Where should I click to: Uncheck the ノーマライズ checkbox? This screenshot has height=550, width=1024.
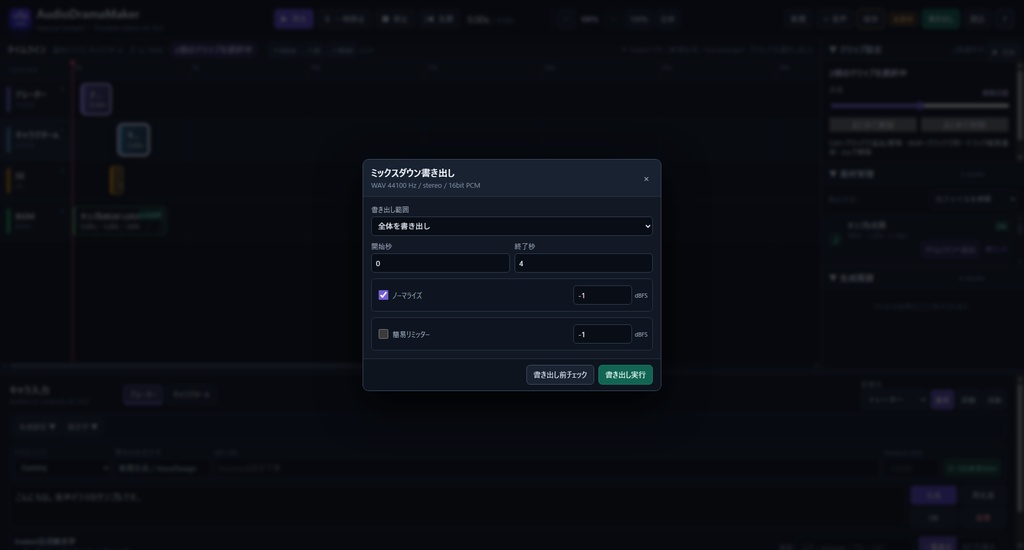[383, 295]
